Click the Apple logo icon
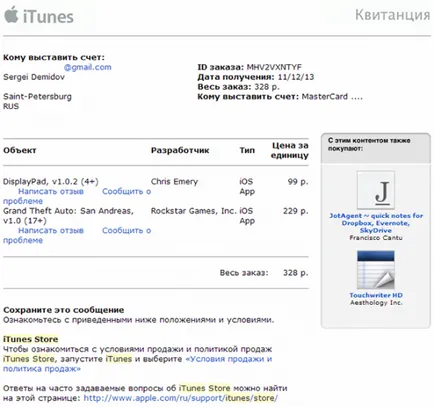 tap(11, 15)
